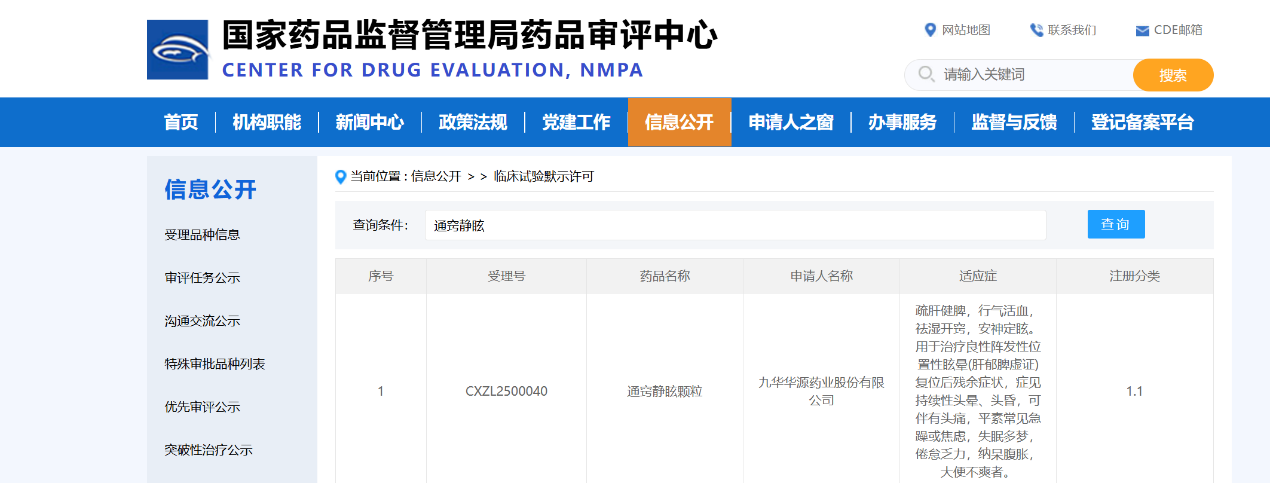1270x483 pixels.
Task: Click the 序号 column header
Action: (x=381, y=276)
